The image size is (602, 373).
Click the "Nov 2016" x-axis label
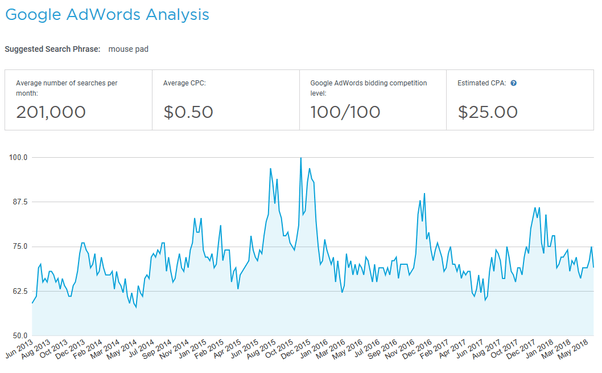(400, 349)
